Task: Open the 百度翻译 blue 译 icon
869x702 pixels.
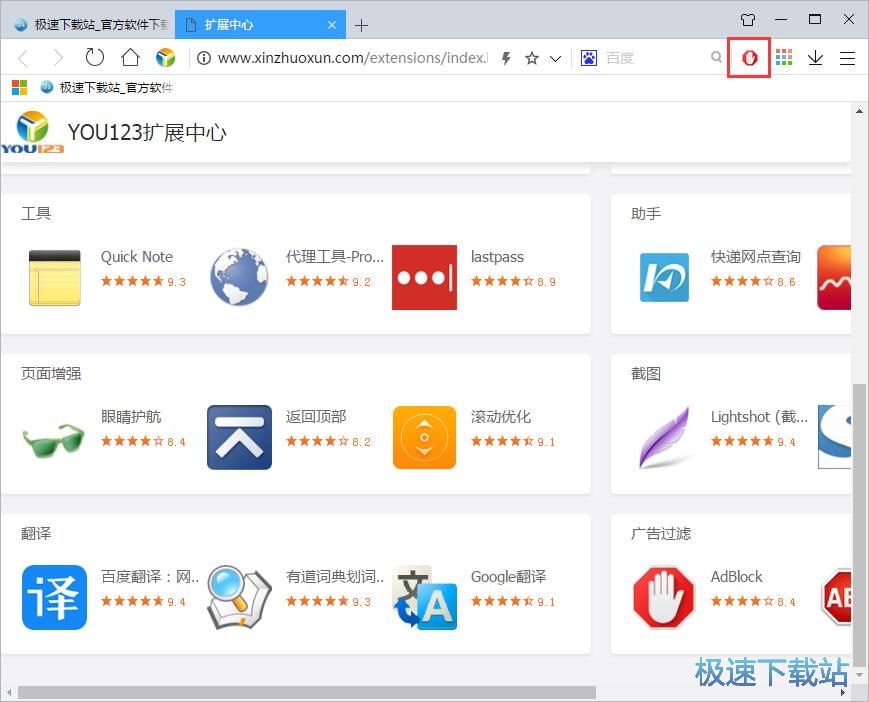Action: tap(54, 597)
